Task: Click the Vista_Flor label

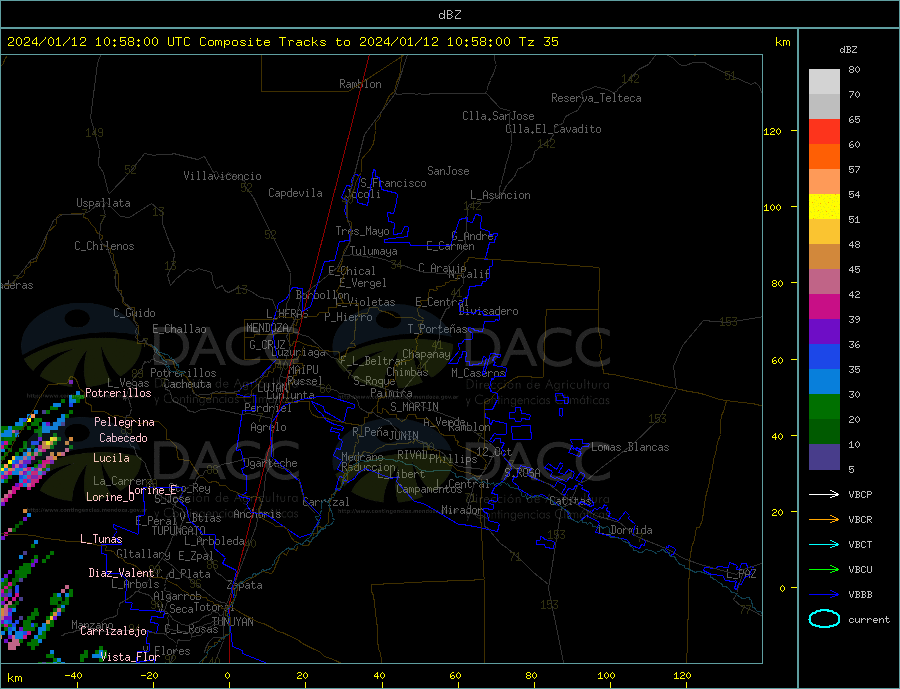Action: pos(130,657)
